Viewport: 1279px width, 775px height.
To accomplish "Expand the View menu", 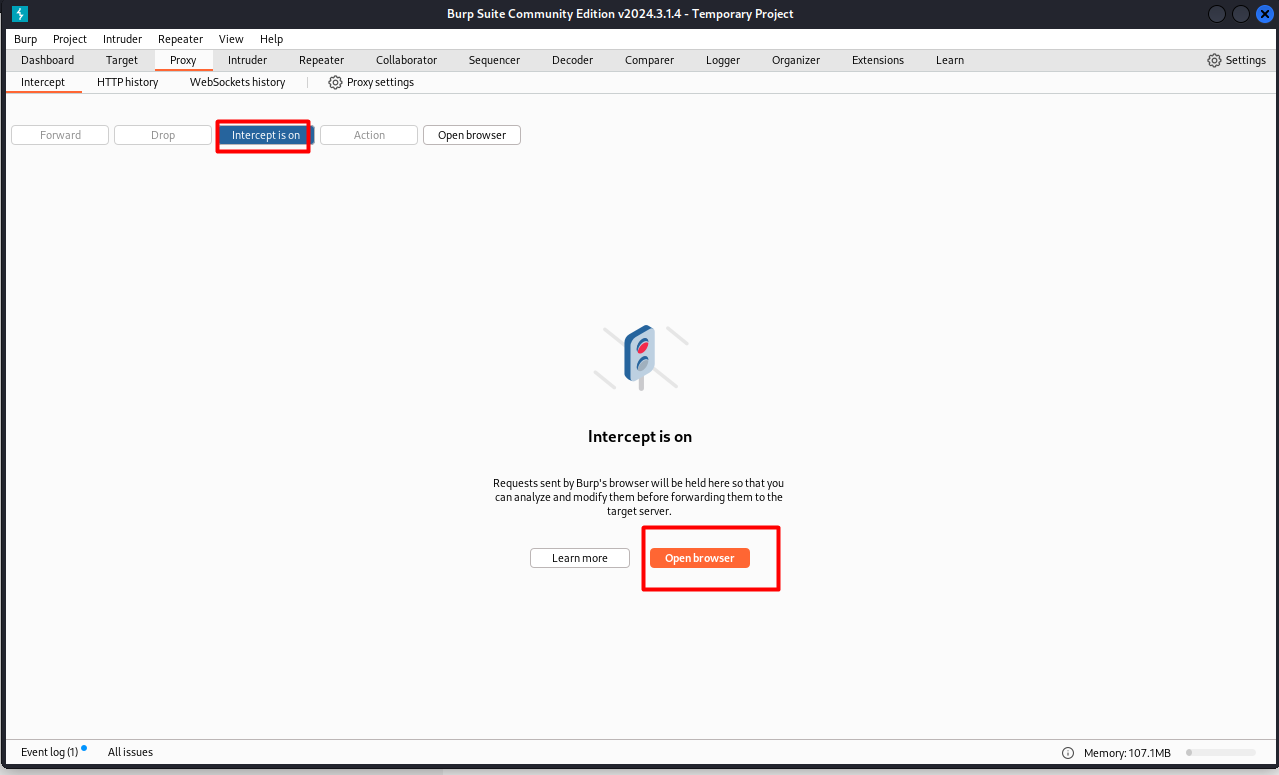I will click(231, 39).
